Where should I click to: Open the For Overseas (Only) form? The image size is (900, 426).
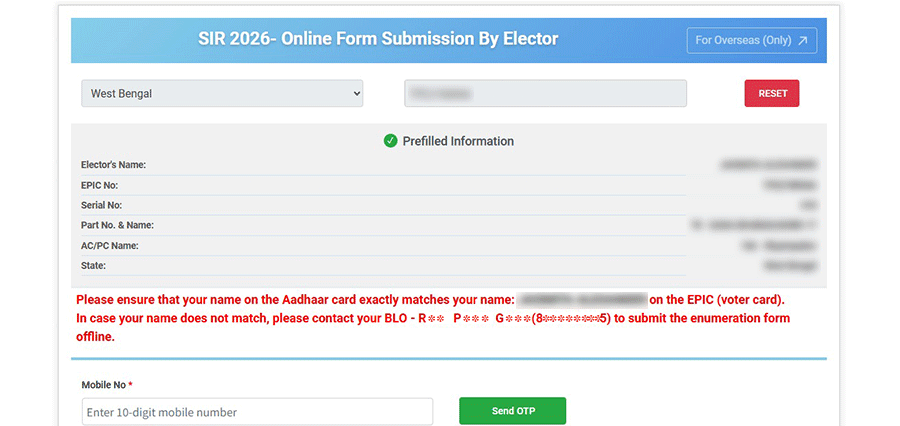751,40
